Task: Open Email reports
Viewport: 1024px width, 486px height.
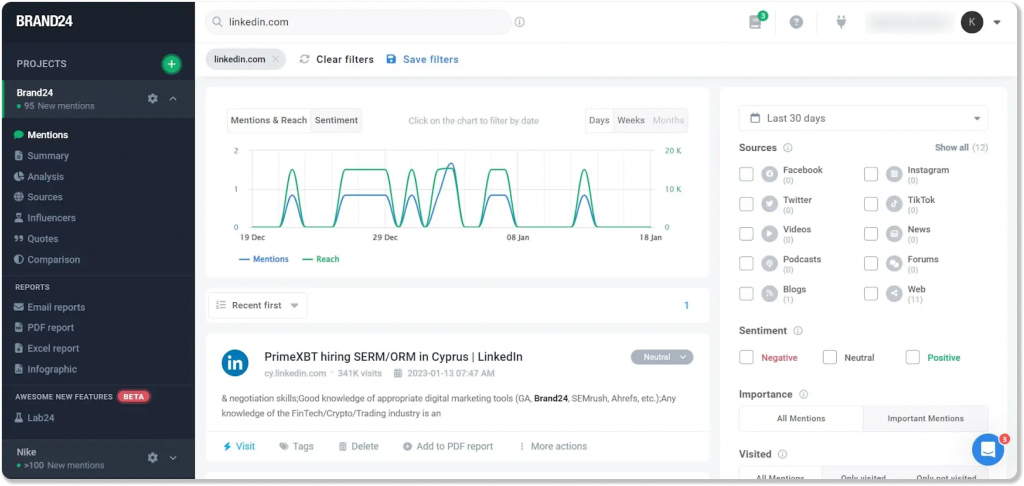Action: [50, 308]
